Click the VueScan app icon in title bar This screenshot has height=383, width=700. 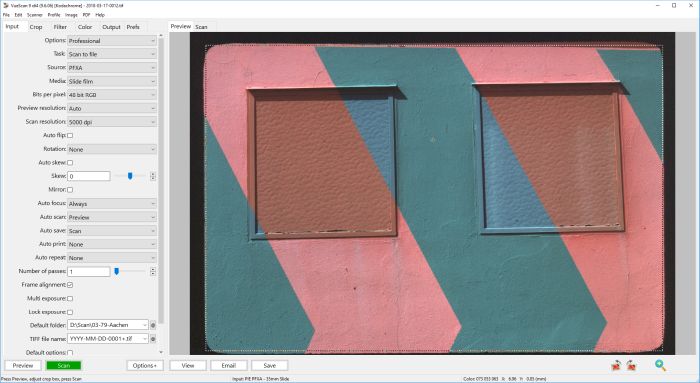coord(6,5)
